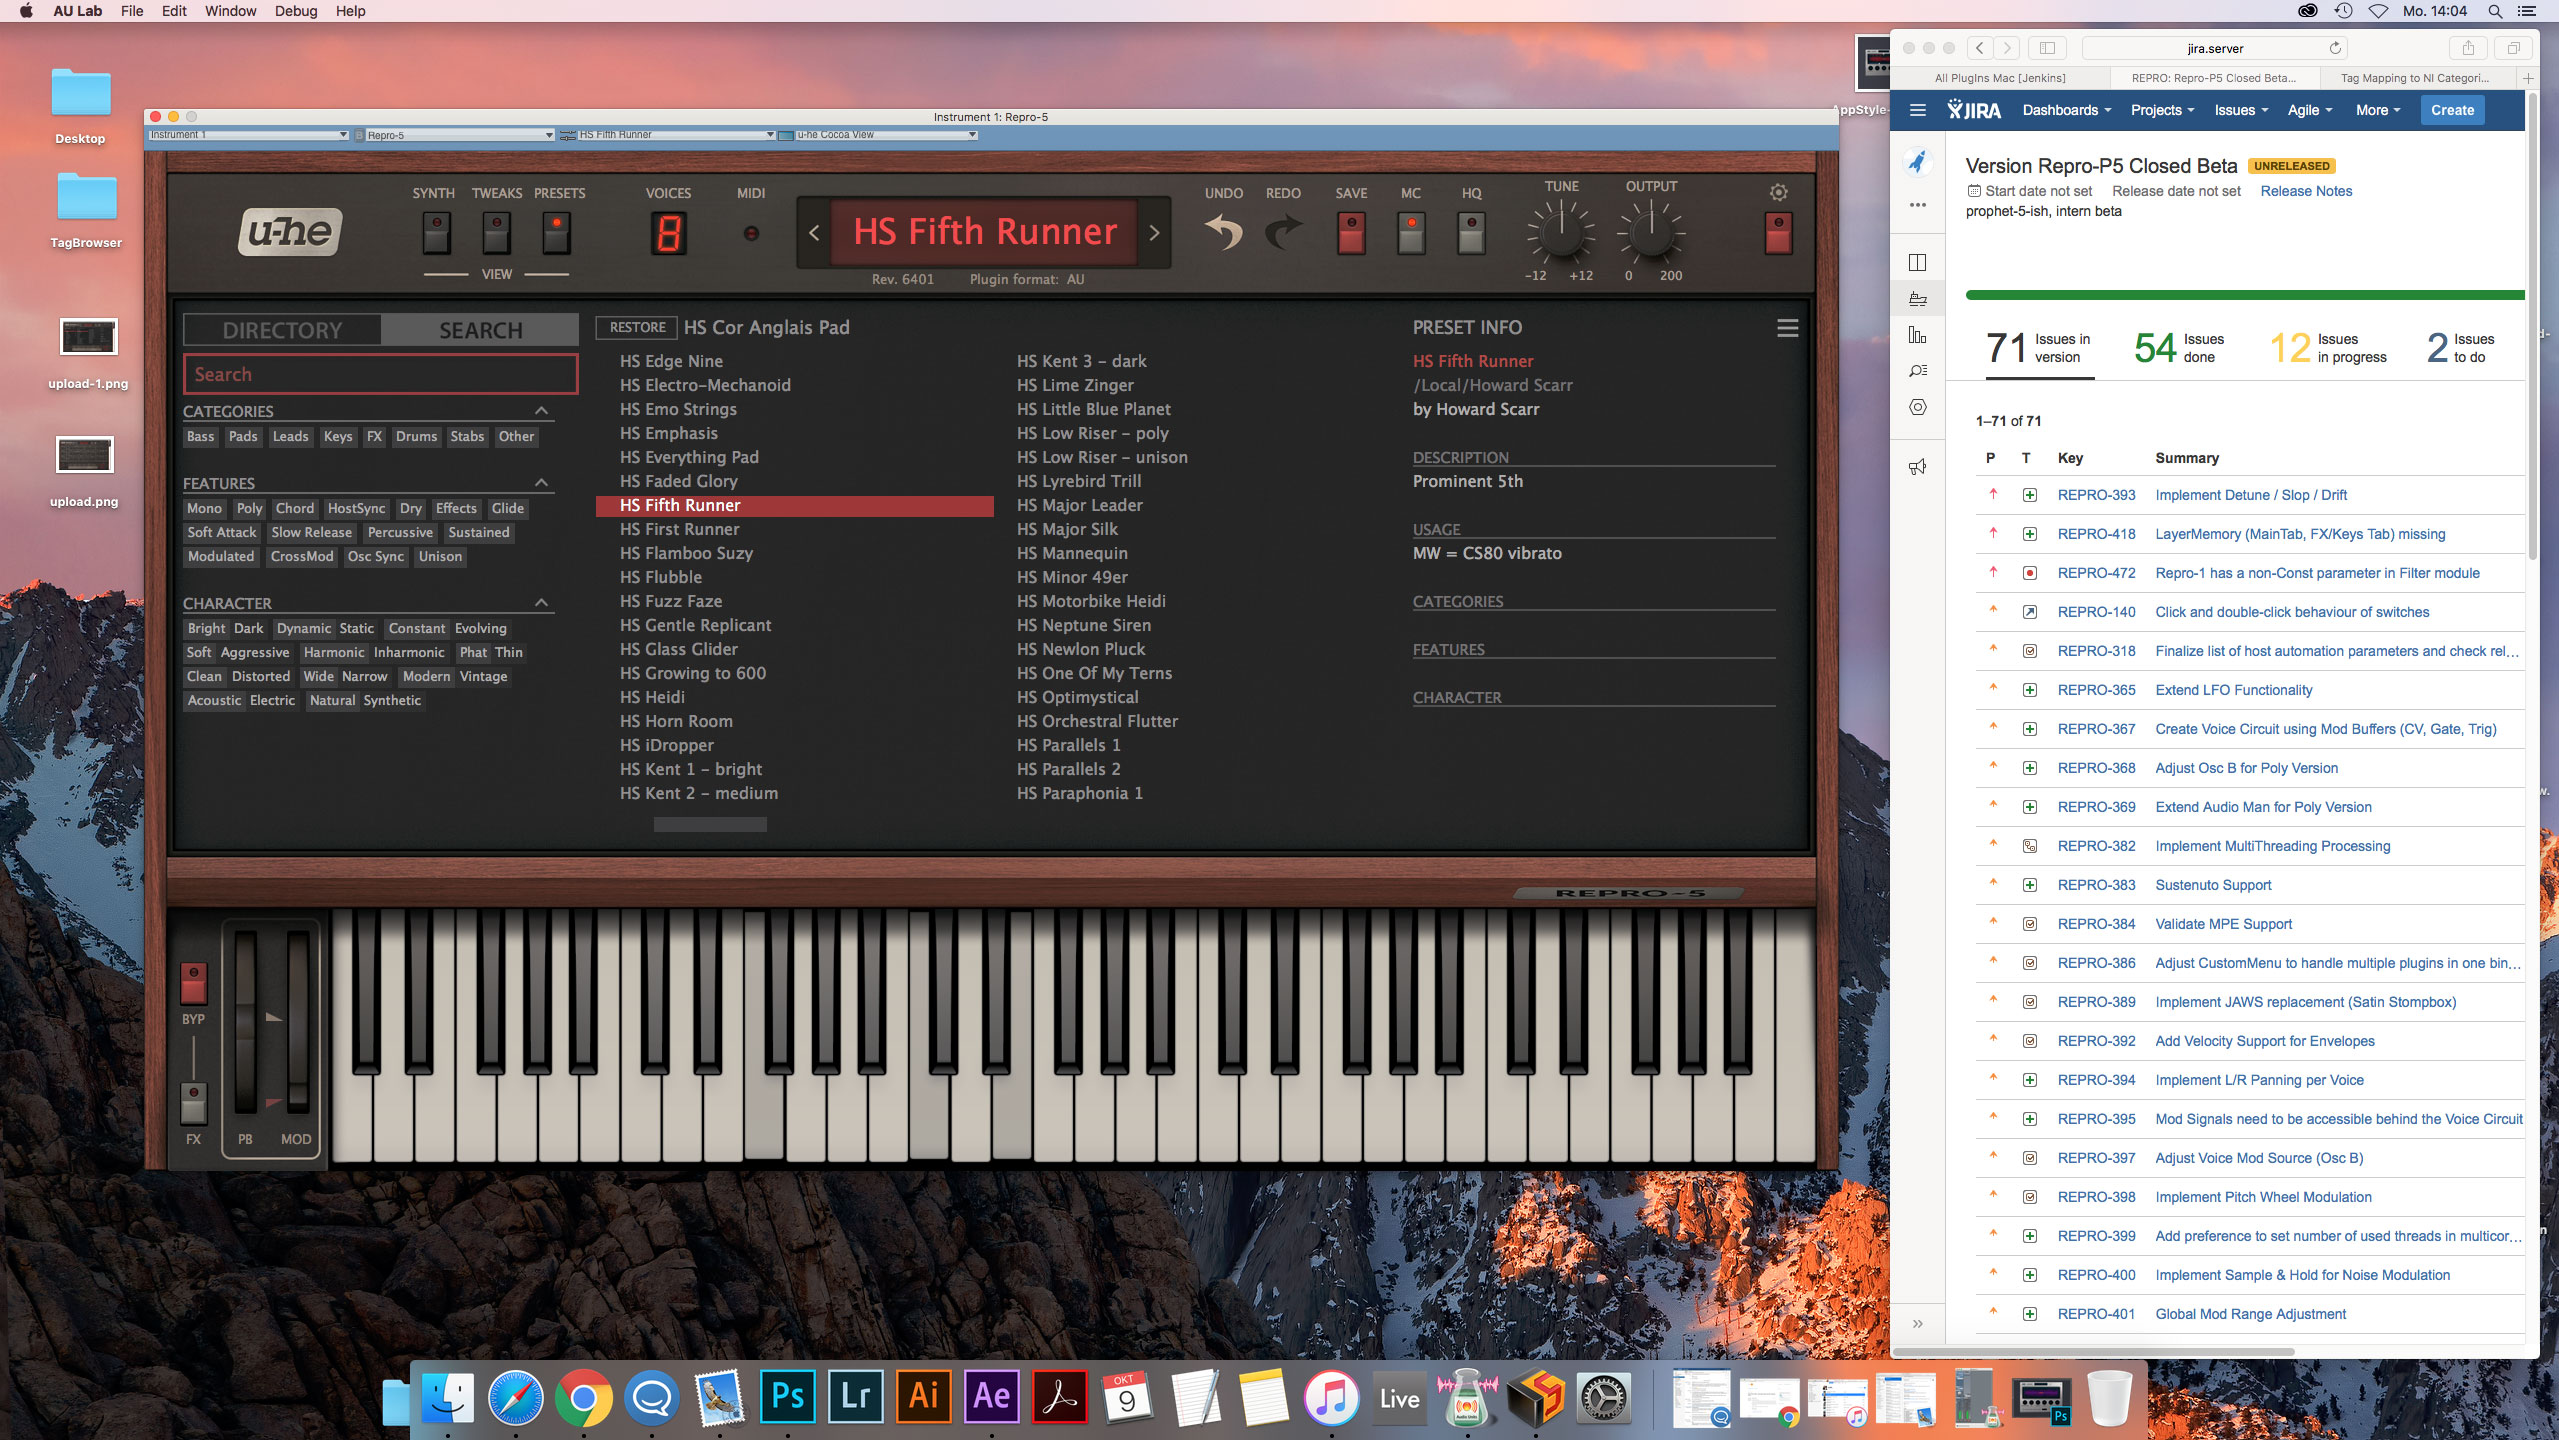
Task: Collapse the FEATURES section
Action: coord(541,483)
